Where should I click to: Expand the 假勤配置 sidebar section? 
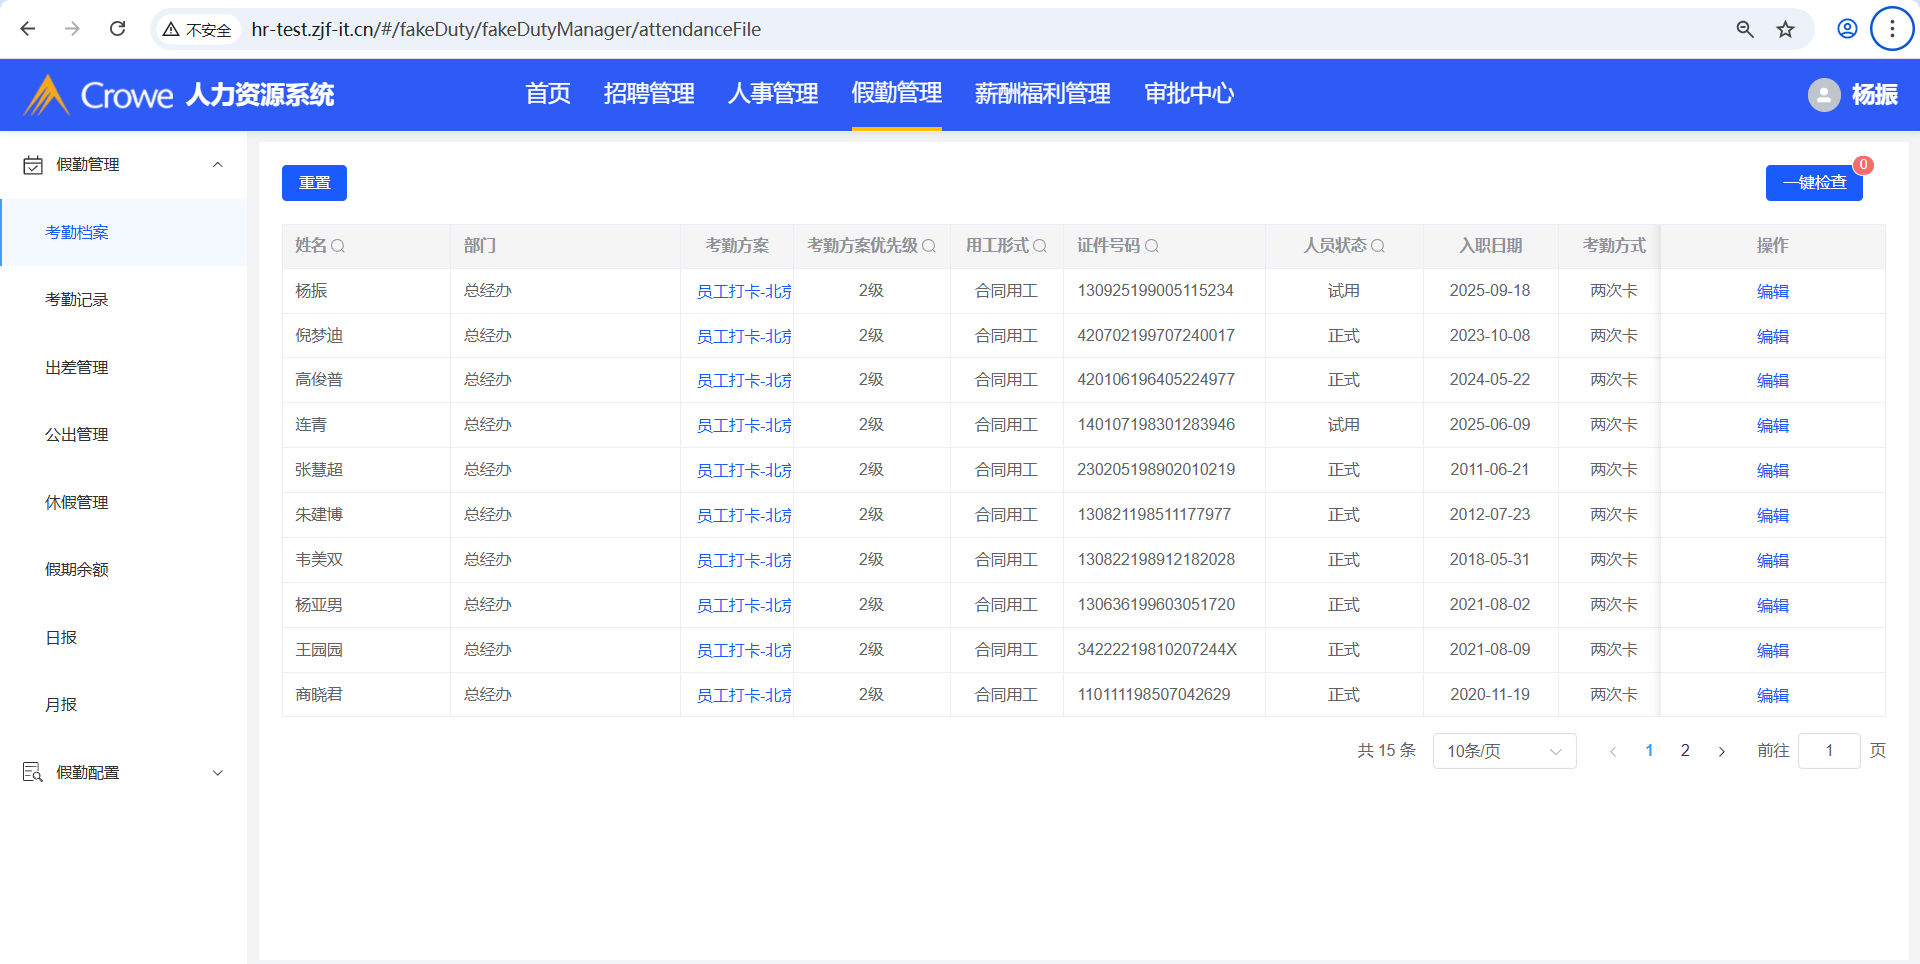pyautogui.click(x=217, y=773)
